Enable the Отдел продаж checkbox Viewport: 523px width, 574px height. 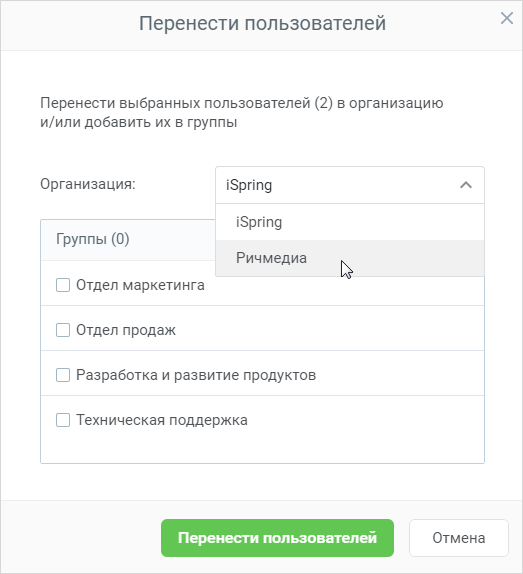click(63, 330)
